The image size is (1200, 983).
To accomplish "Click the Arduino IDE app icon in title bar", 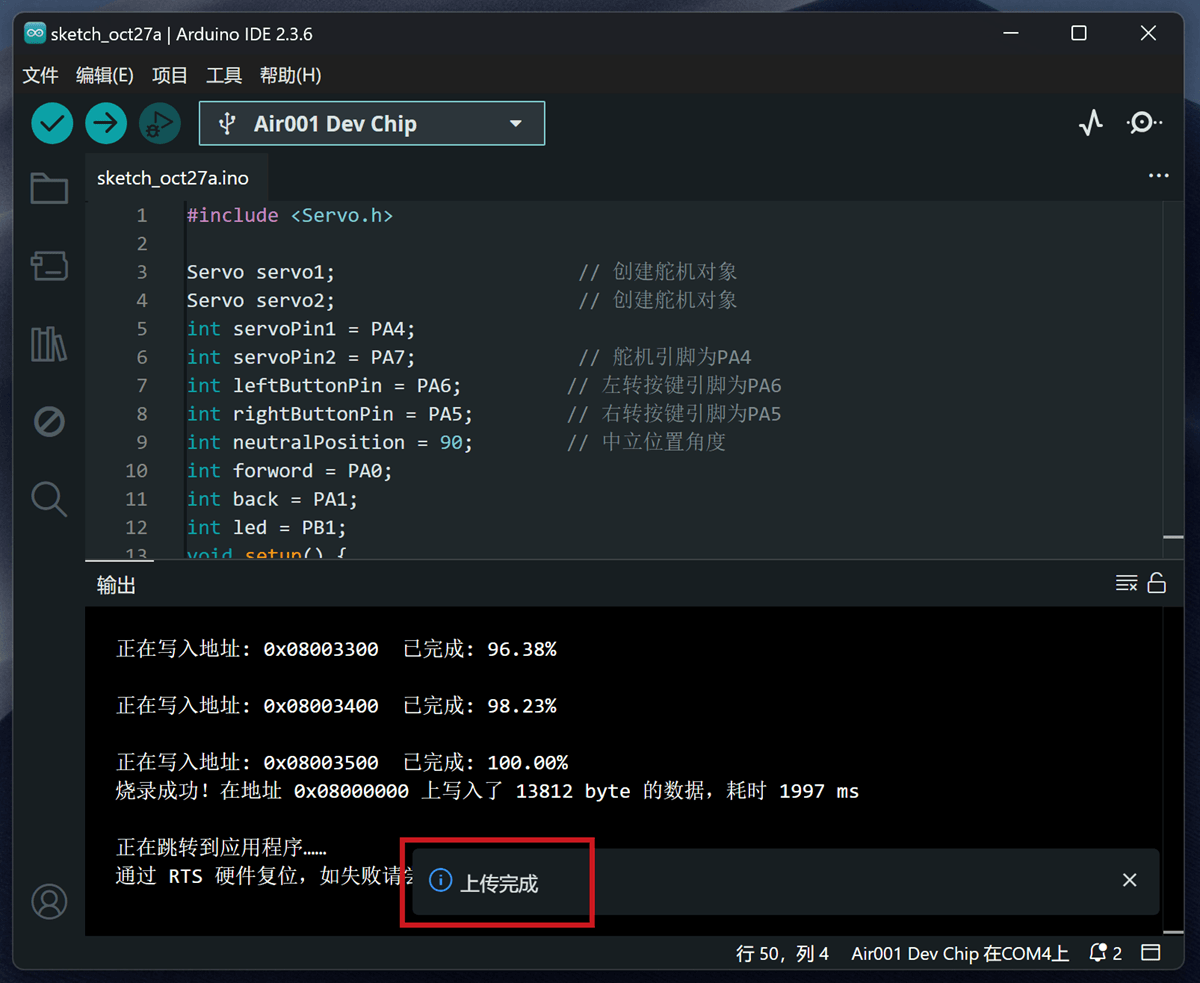I will click(35, 33).
